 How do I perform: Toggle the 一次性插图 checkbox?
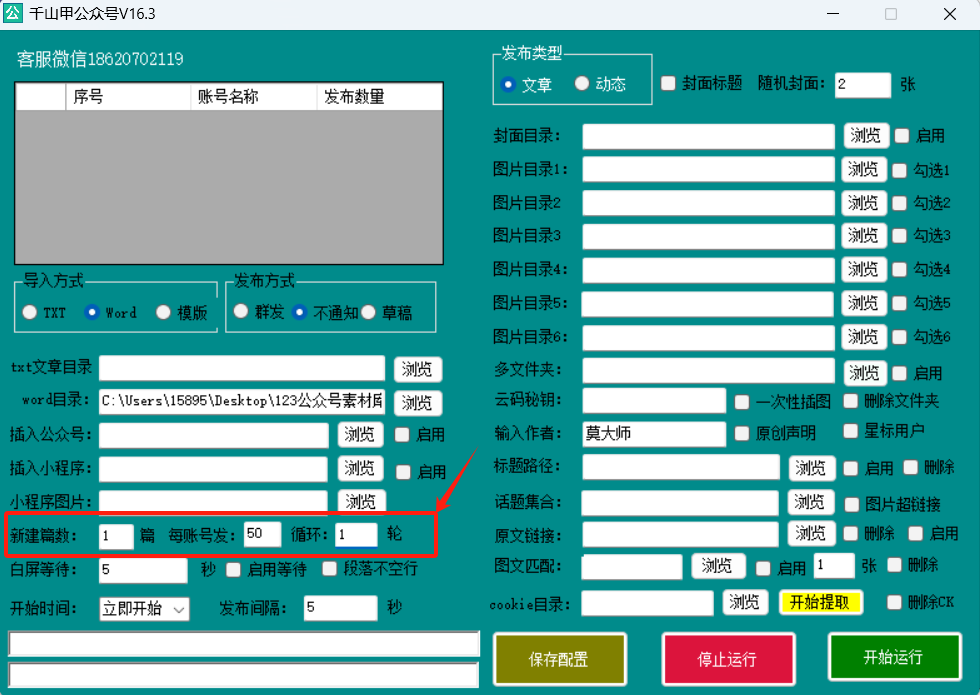click(742, 402)
